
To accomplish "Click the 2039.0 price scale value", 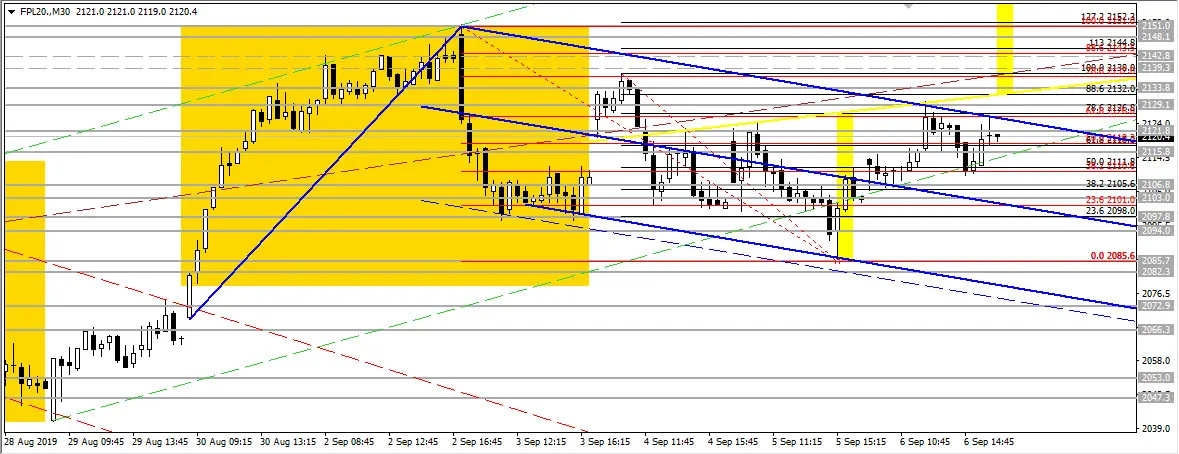I will (x=1156, y=428).
